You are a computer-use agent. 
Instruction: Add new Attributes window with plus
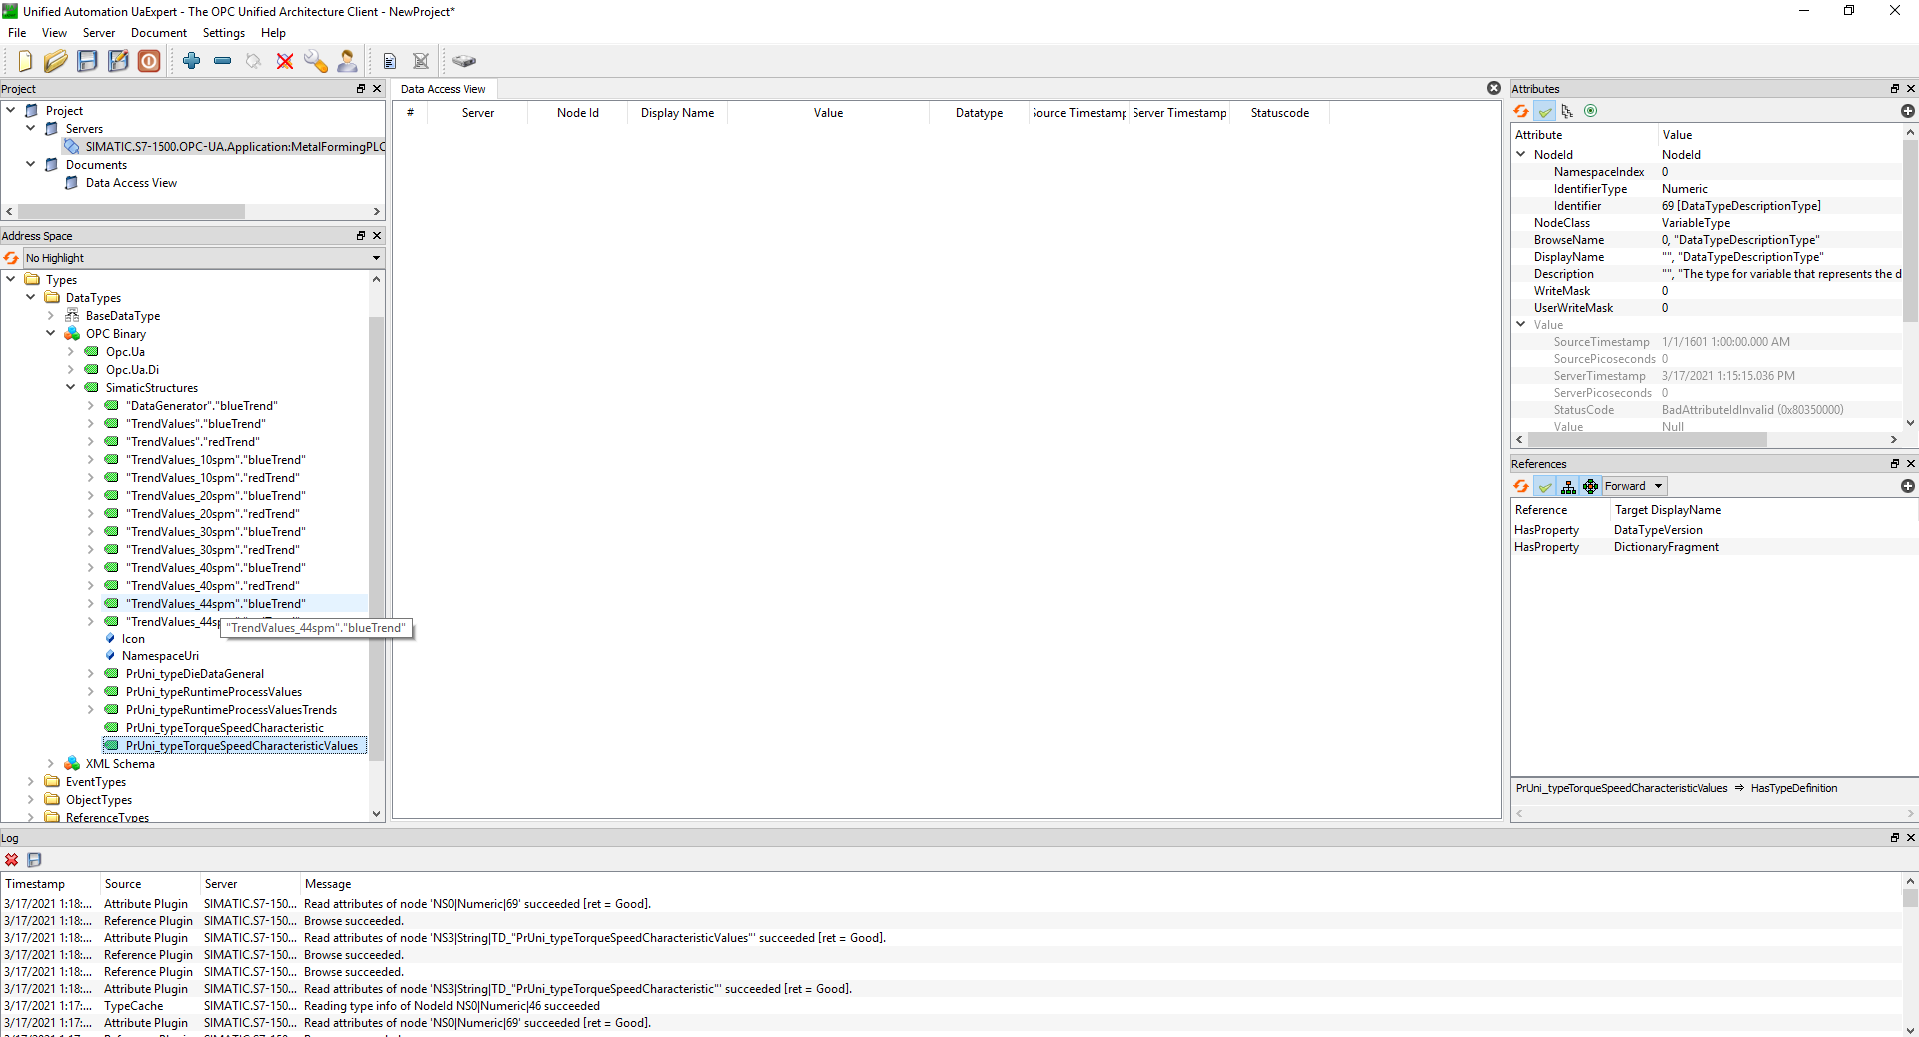click(1907, 111)
